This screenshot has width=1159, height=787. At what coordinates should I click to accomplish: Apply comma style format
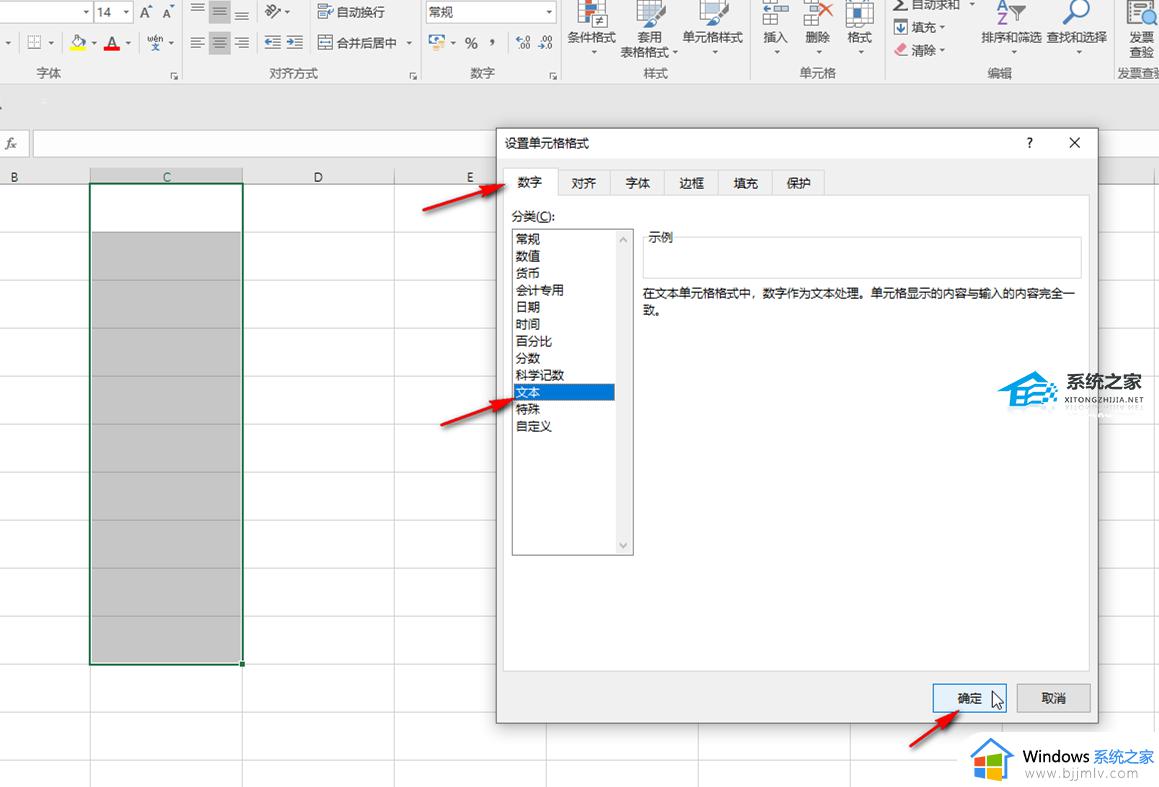492,43
